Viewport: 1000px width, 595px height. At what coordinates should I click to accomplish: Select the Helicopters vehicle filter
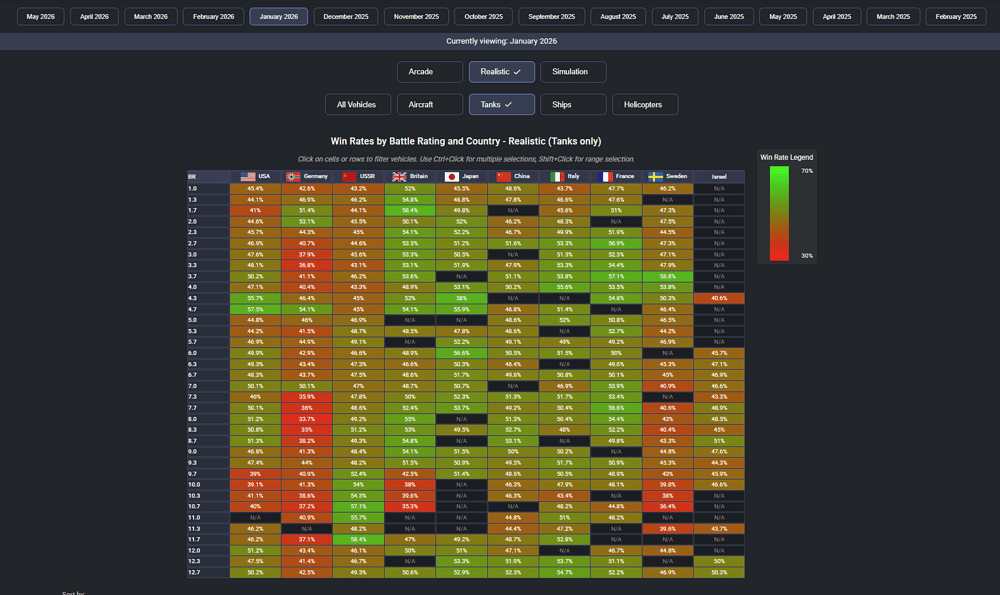[x=645, y=105]
